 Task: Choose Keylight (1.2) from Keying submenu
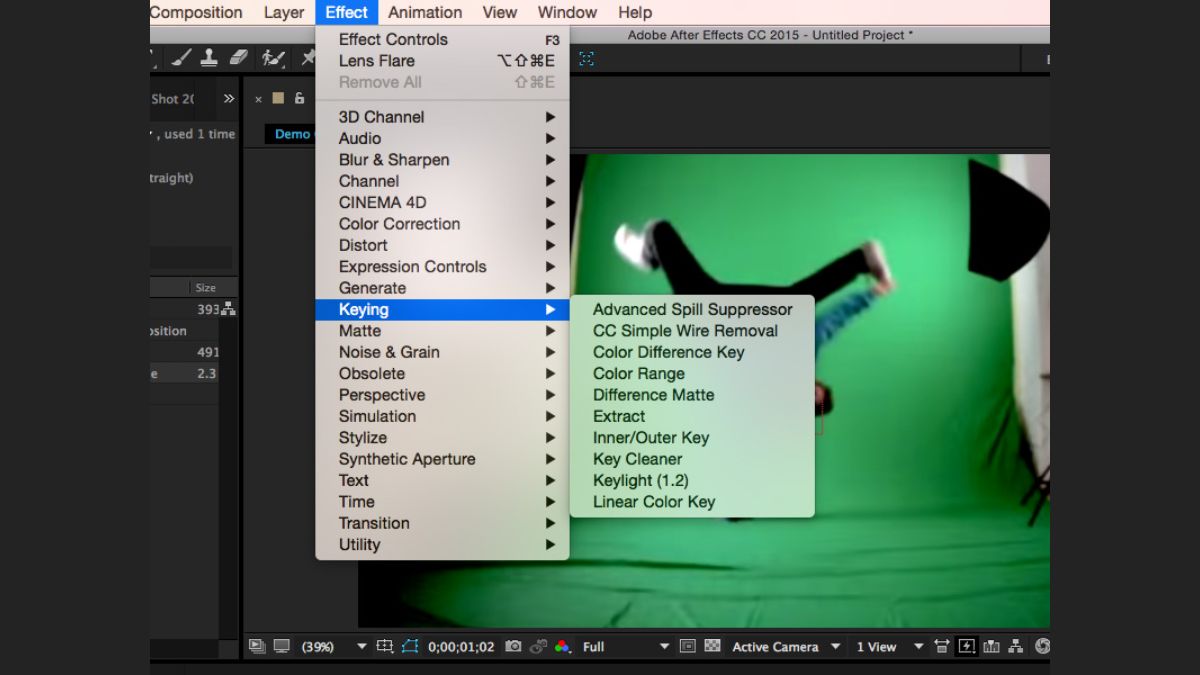[640, 481]
